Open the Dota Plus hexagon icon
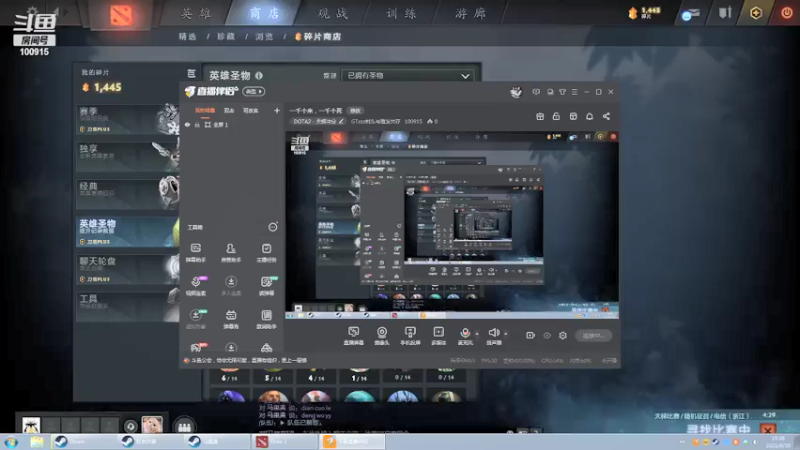Viewport: 800px width, 450px height. click(x=756, y=13)
